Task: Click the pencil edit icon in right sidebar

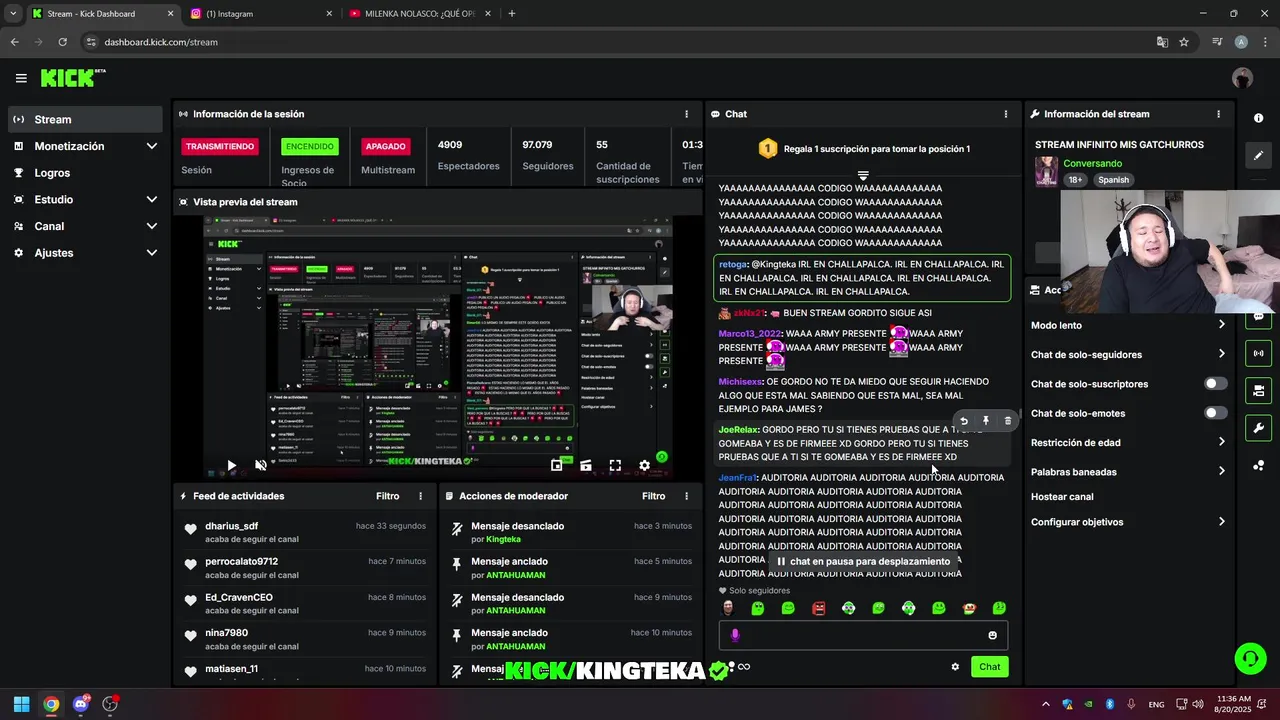Action: click(x=1258, y=155)
